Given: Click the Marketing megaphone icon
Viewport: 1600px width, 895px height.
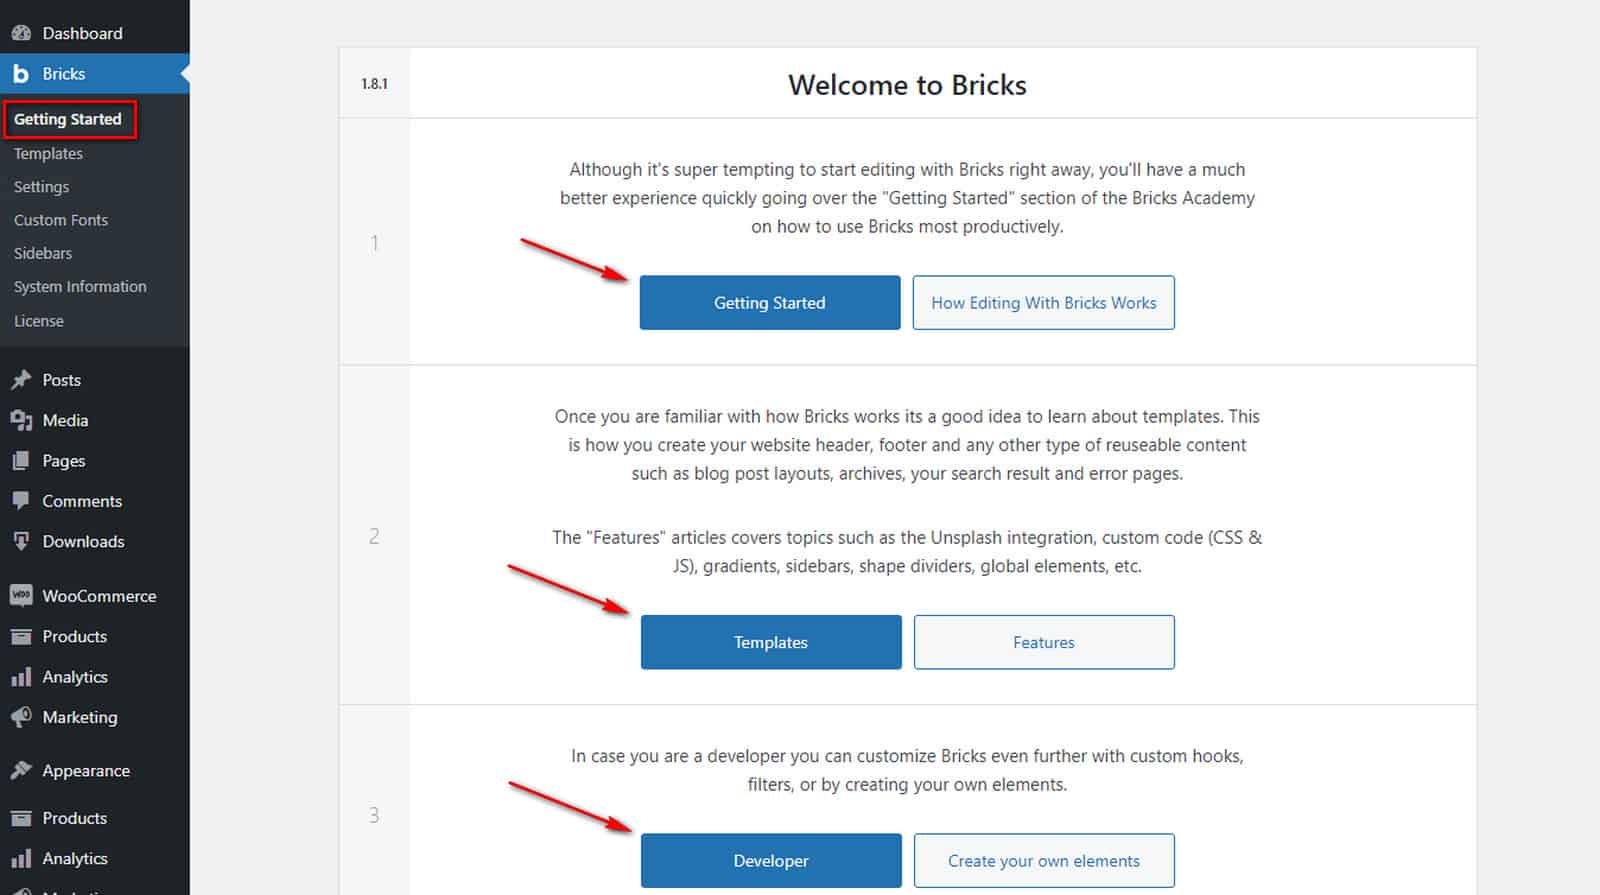Looking at the screenshot, I should tap(21, 717).
